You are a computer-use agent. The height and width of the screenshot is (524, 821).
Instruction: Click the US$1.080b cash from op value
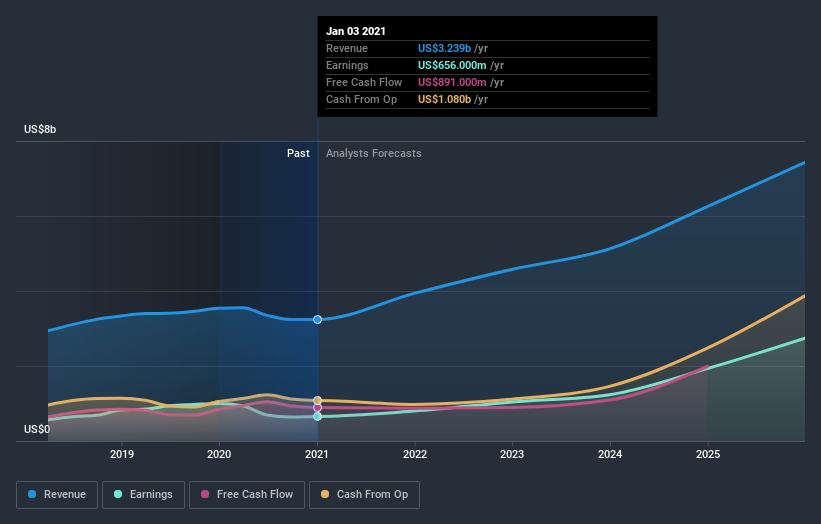[444, 99]
